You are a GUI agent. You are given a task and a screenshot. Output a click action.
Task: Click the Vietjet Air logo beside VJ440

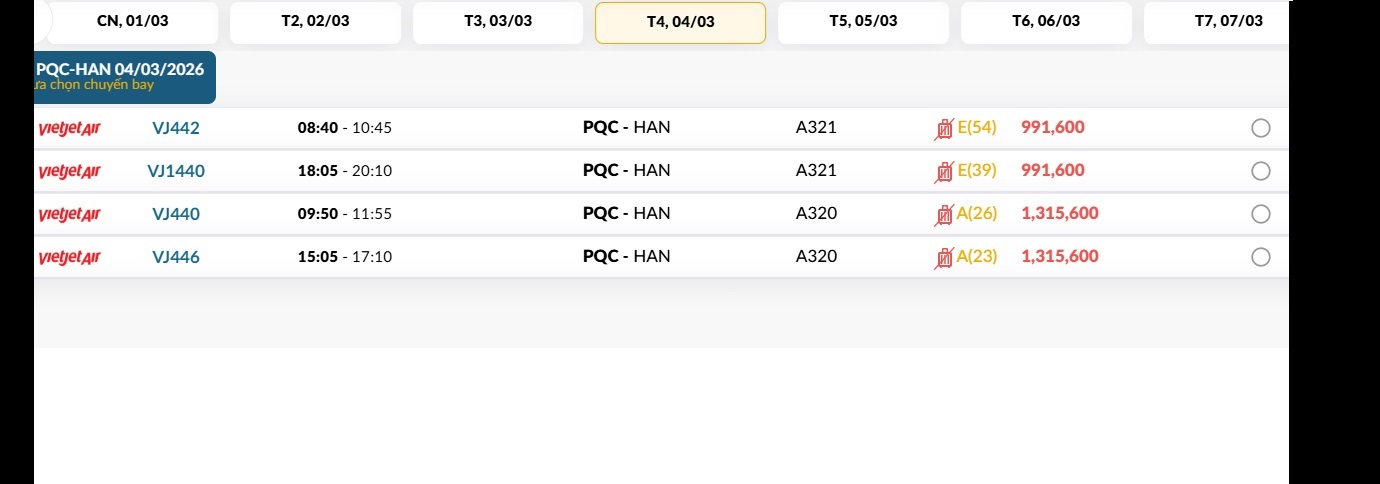point(70,215)
